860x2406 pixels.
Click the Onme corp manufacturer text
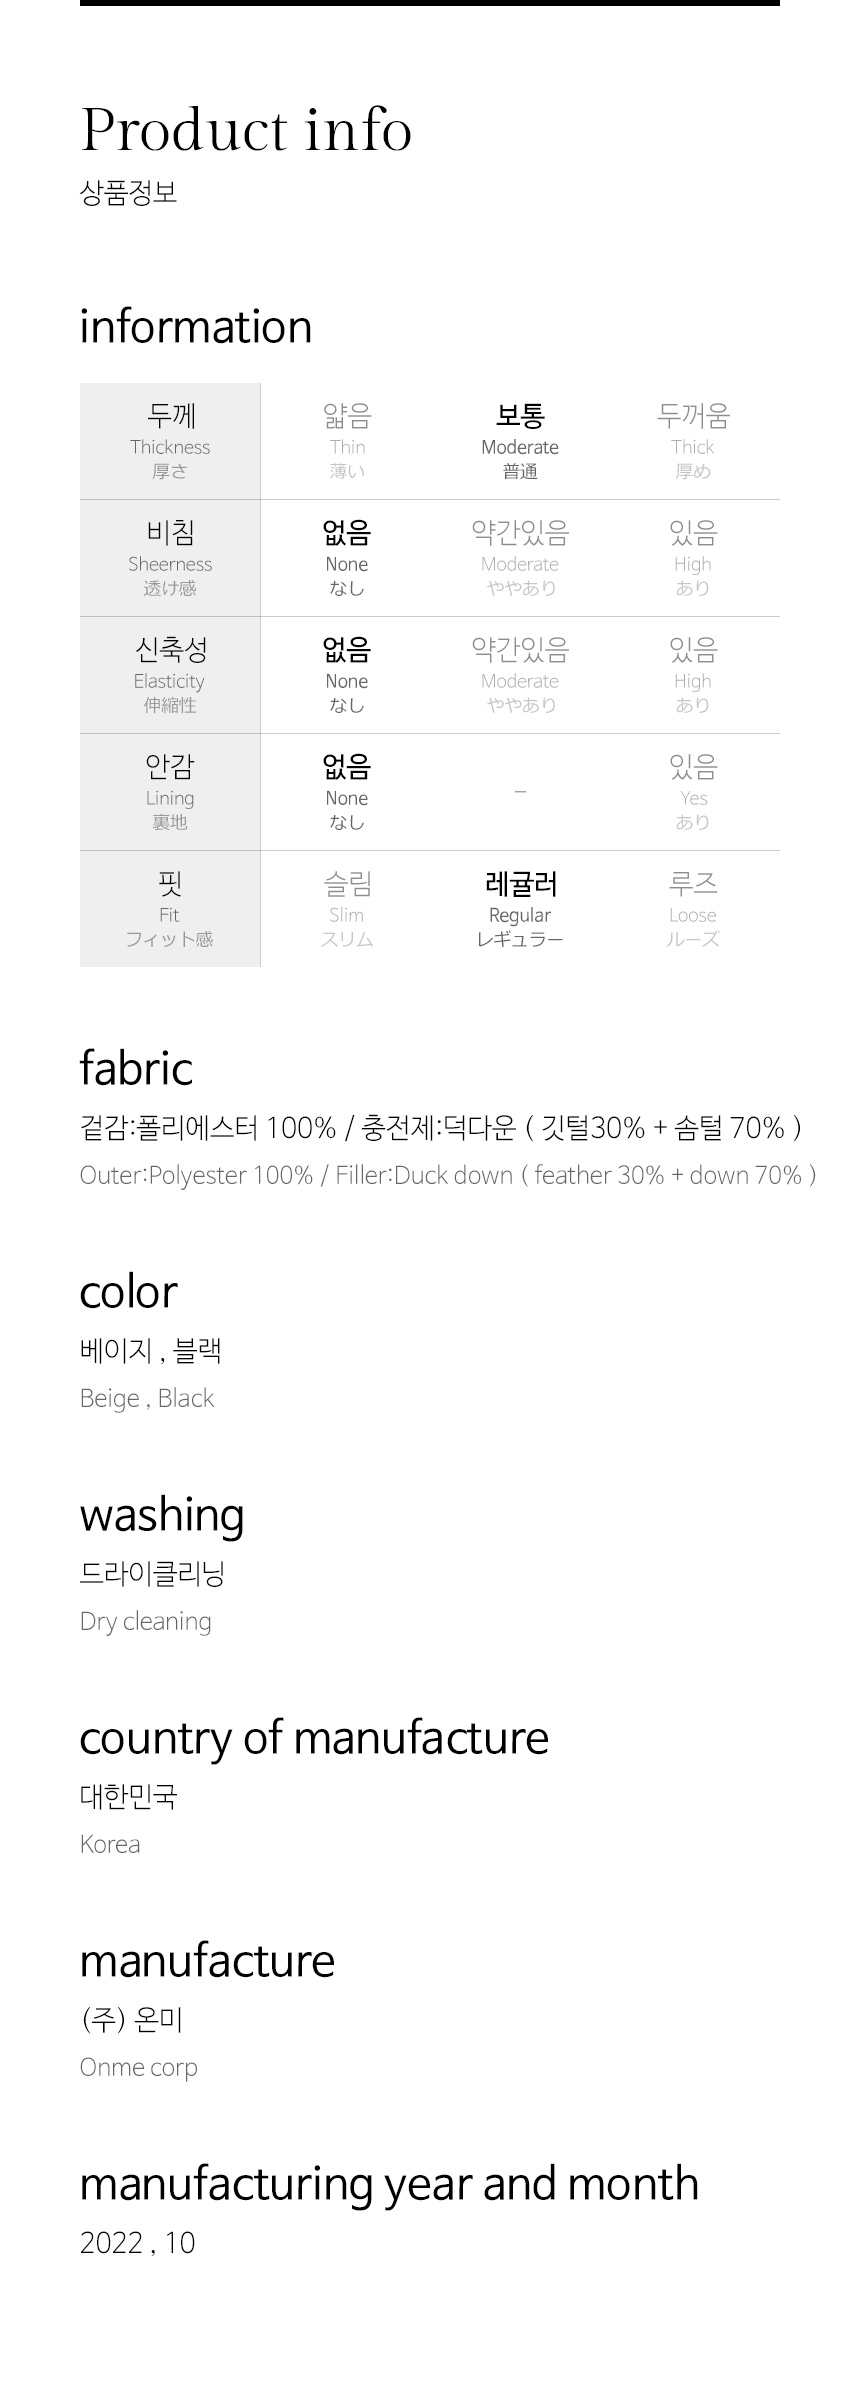tap(139, 2067)
